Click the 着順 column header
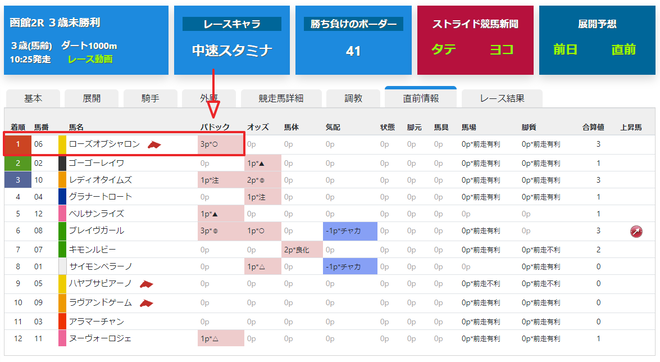 tap(18, 127)
